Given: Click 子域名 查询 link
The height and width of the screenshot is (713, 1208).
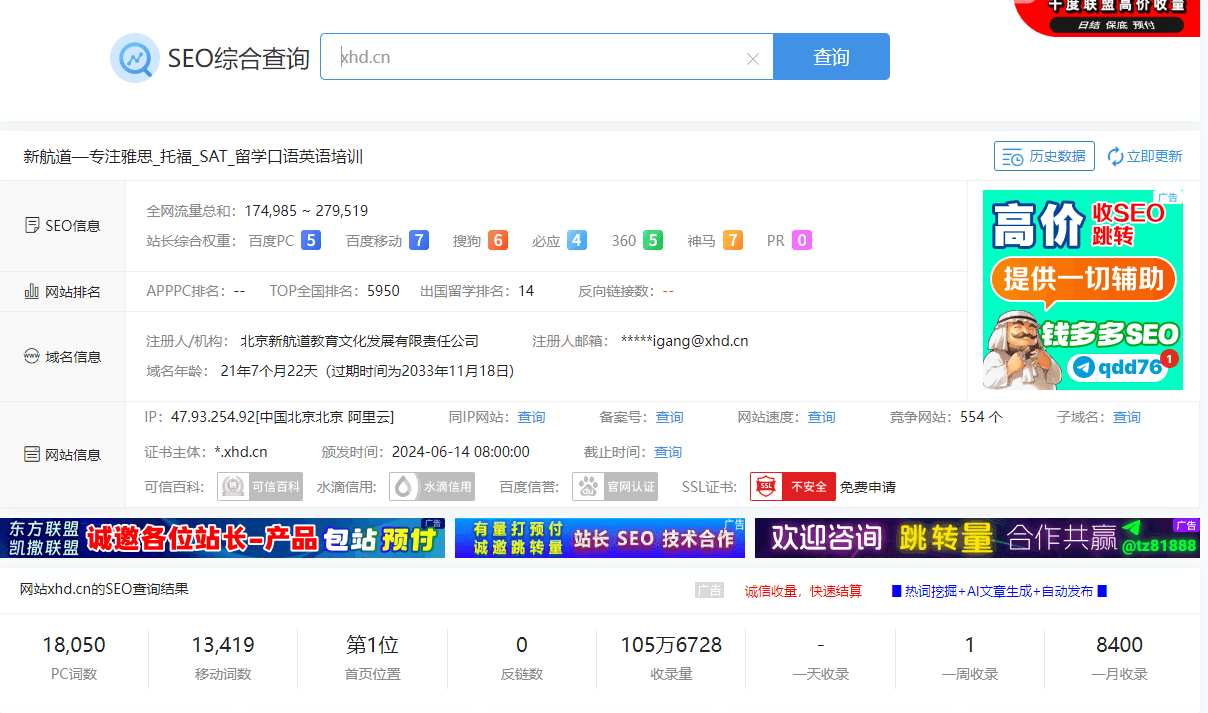Looking at the screenshot, I should tap(1127, 417).
